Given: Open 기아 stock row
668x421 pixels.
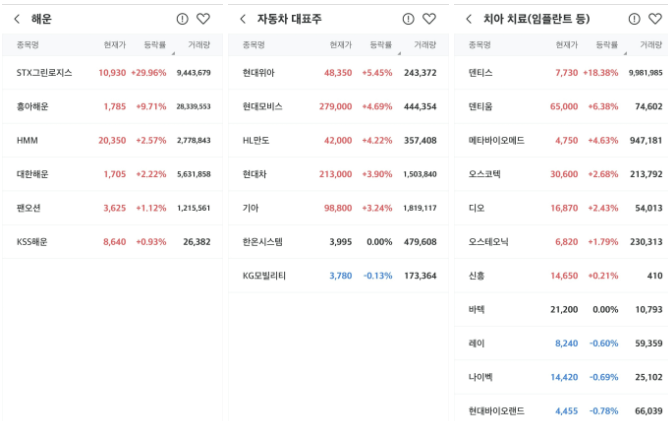Looking at the screenshot, I should [339, 208].
